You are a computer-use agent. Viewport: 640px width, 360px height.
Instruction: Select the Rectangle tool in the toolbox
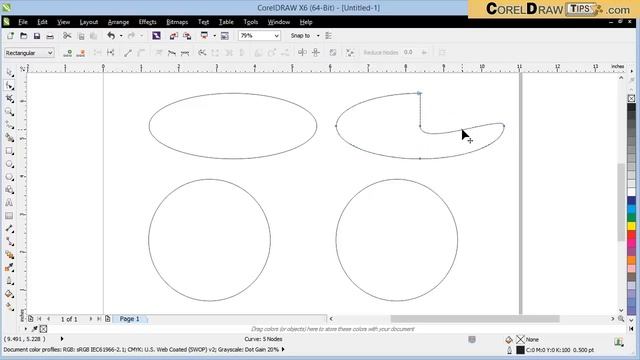point(9,151)
